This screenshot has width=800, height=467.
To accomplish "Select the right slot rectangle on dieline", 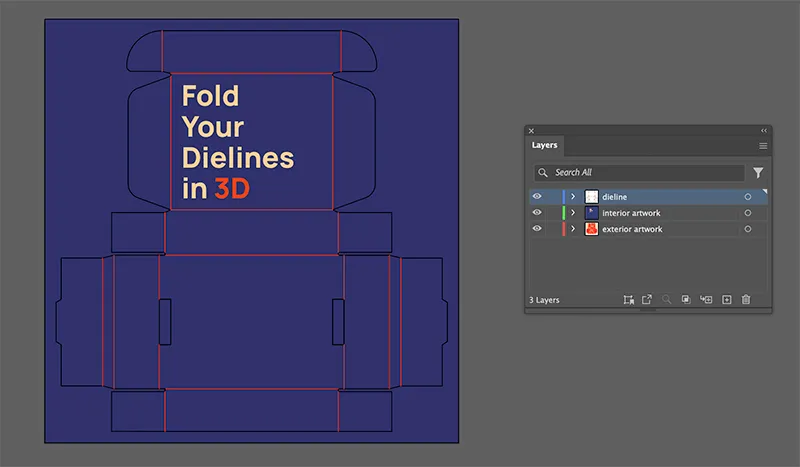I will click(338, 322).
